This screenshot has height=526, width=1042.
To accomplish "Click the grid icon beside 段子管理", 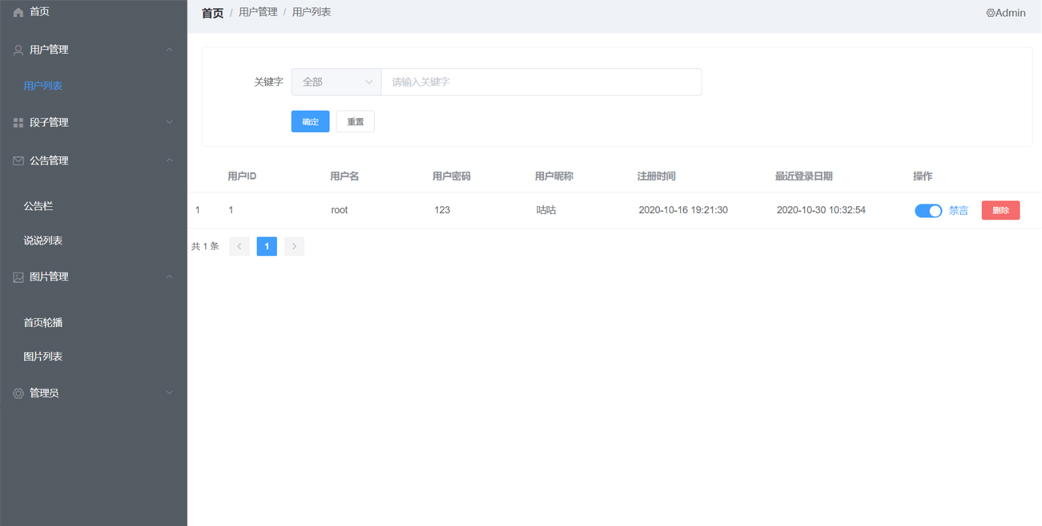I will tap(18, 123).
